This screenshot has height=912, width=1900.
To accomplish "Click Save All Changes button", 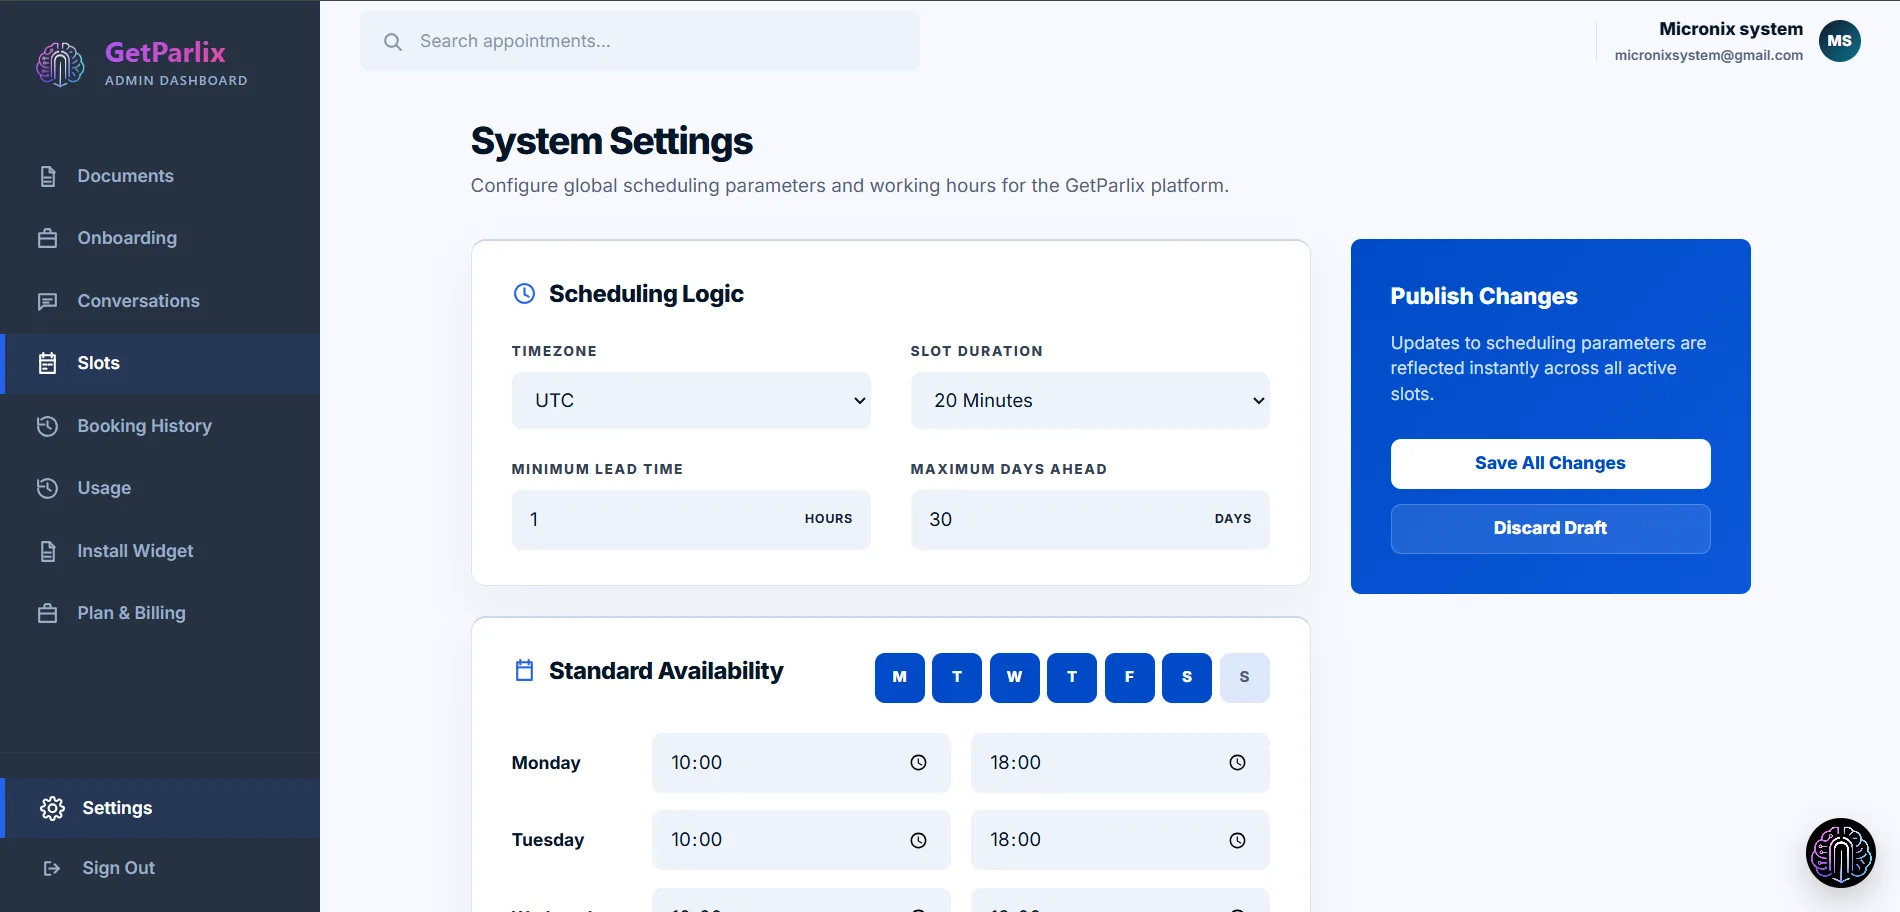I will tap(1550, 463).
